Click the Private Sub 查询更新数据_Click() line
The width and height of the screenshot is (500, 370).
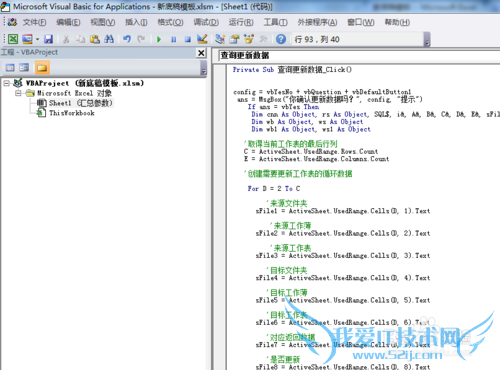click(292, 70)
